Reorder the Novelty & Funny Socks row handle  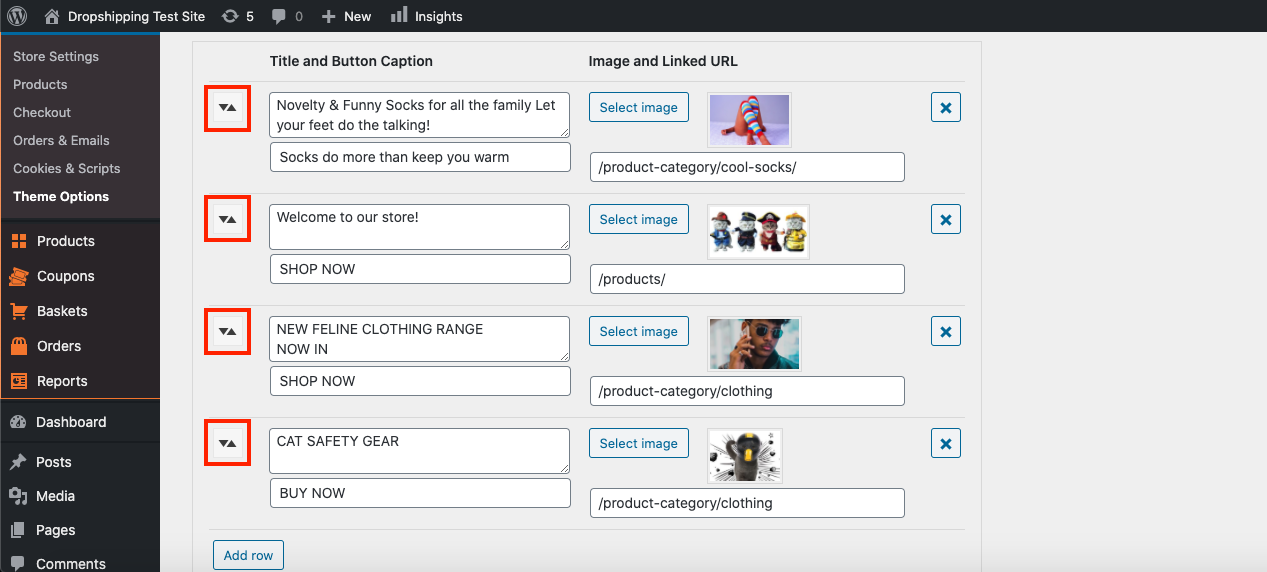[x=228, y=107]
